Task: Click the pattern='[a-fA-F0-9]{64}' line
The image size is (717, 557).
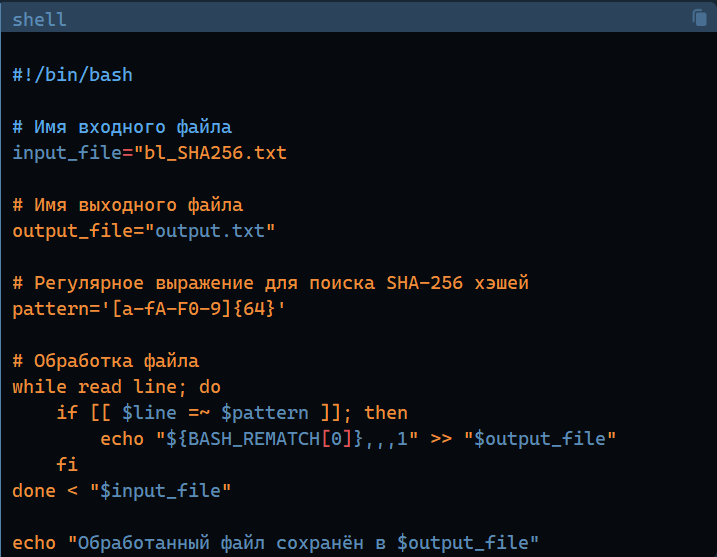Action: tap(149, 309)
